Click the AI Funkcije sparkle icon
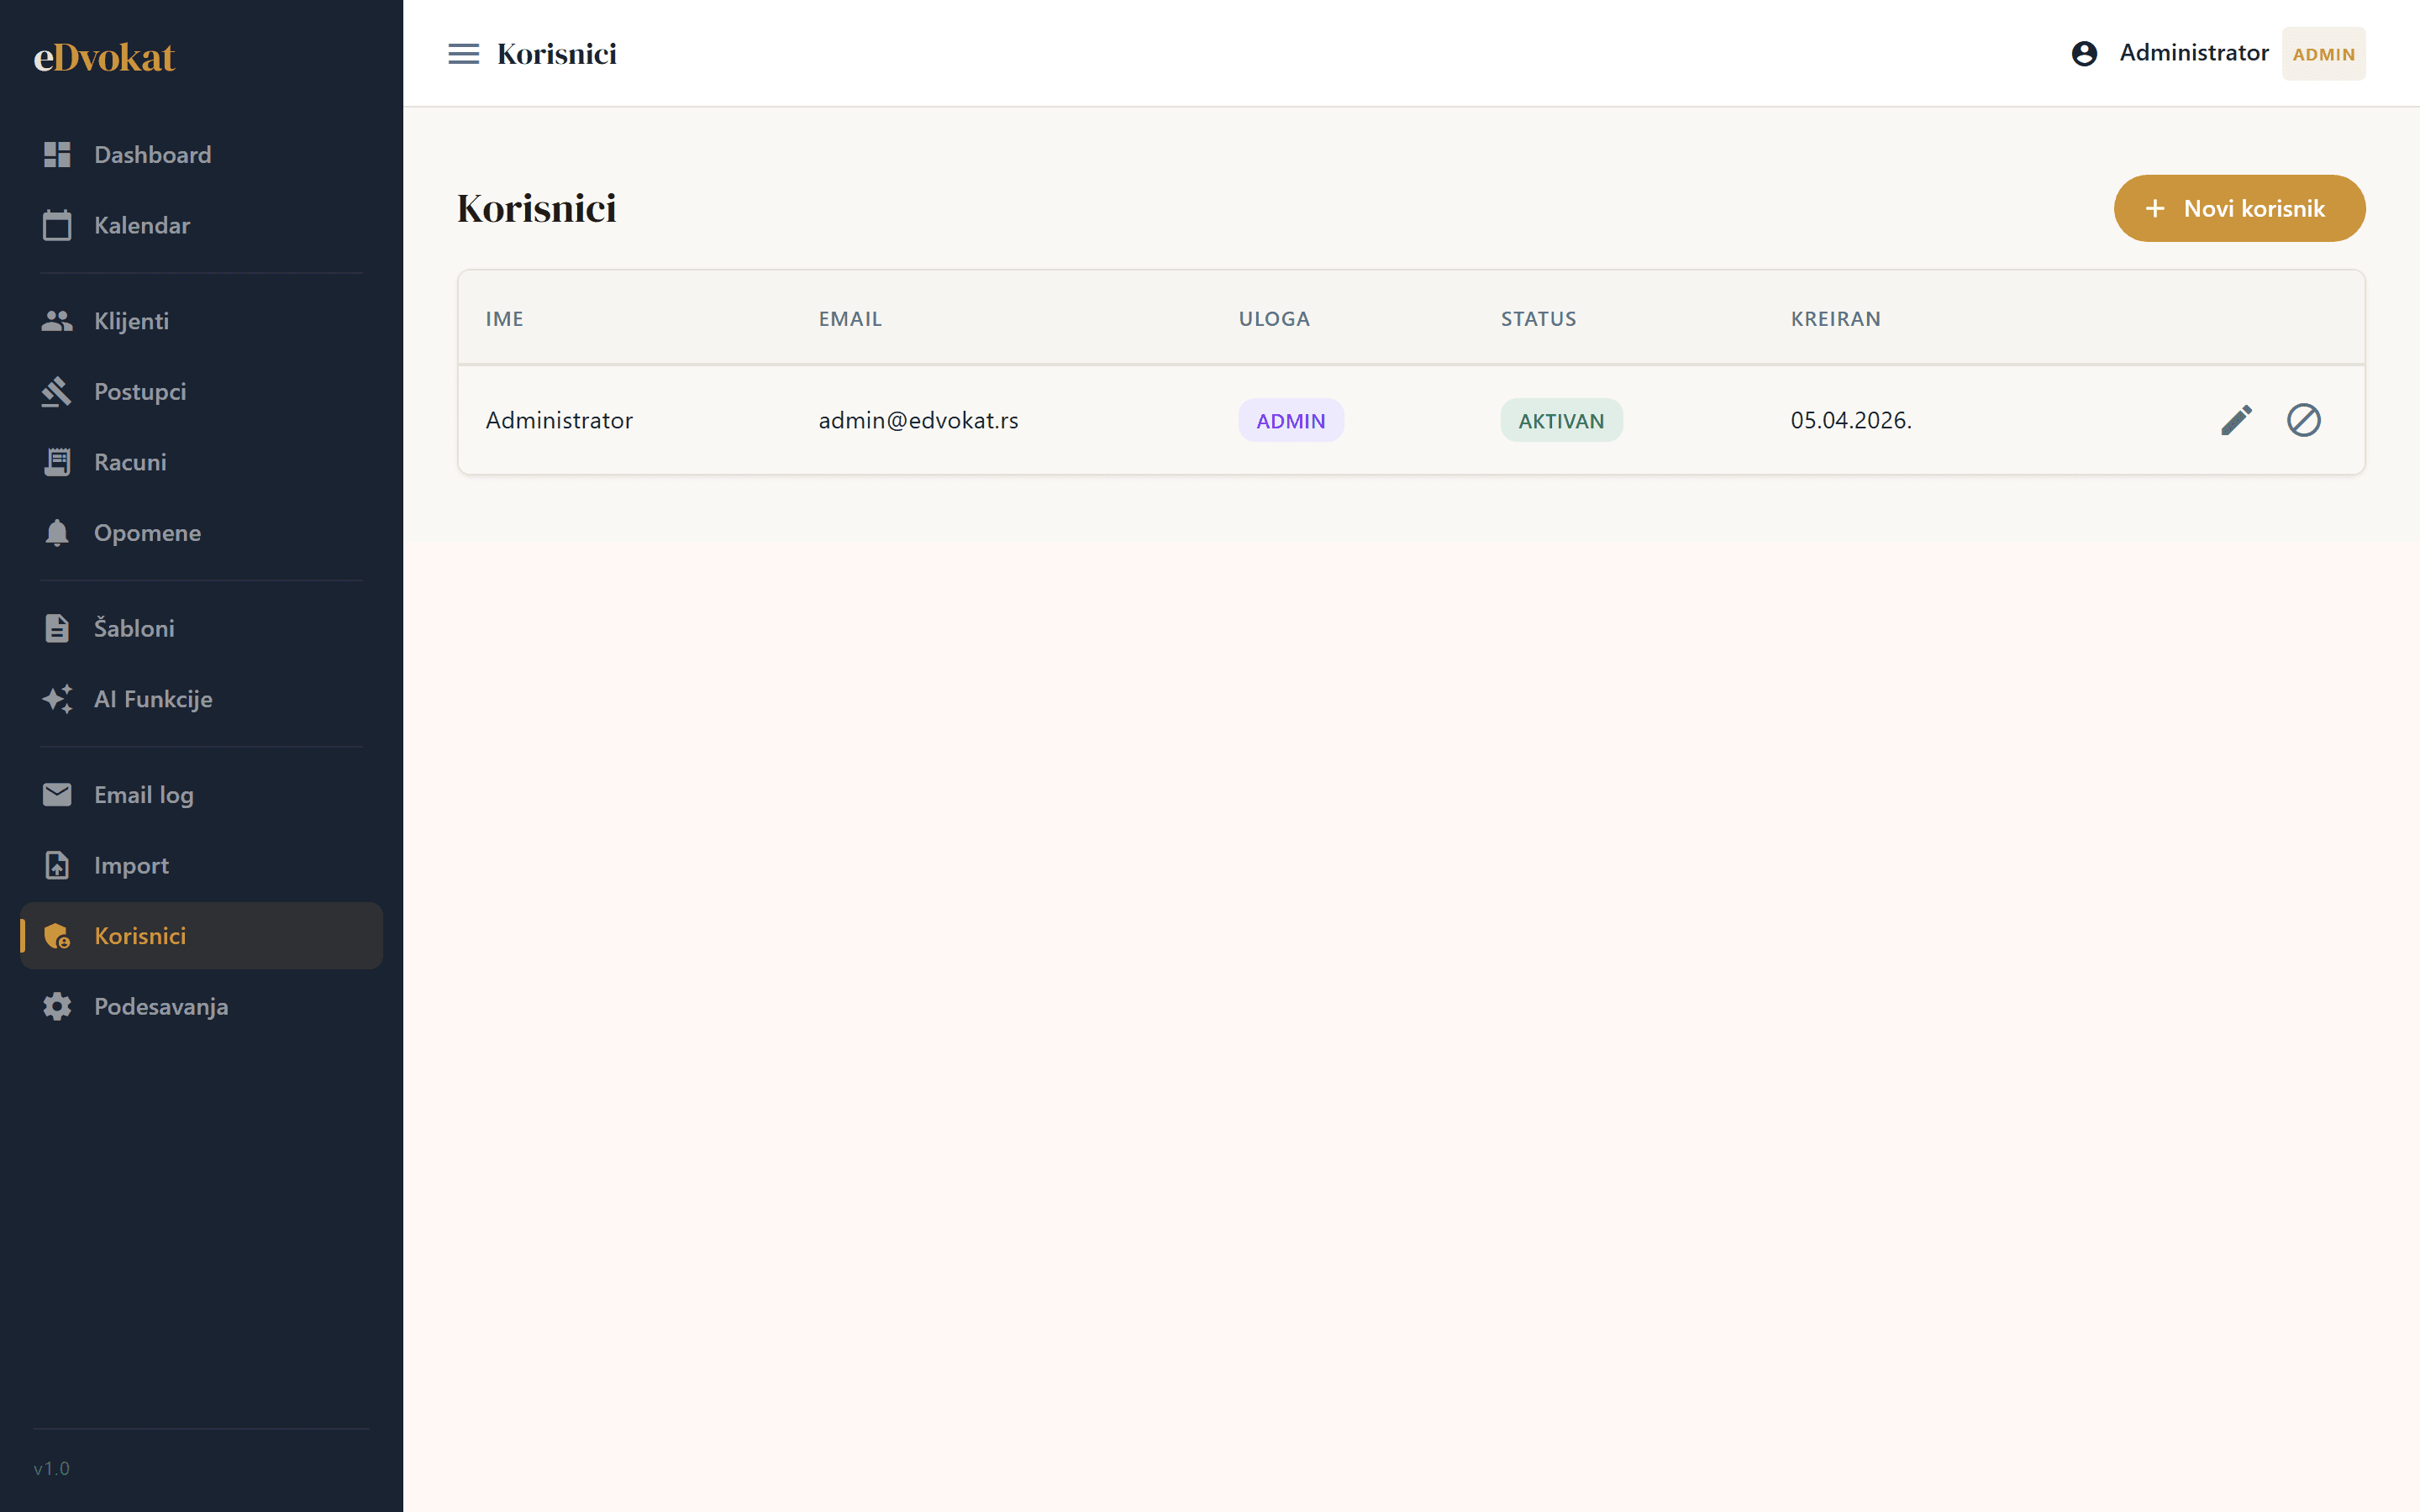Image resolution: width=2420 pixels, height=1512 pixels. (x=57, y=699)
